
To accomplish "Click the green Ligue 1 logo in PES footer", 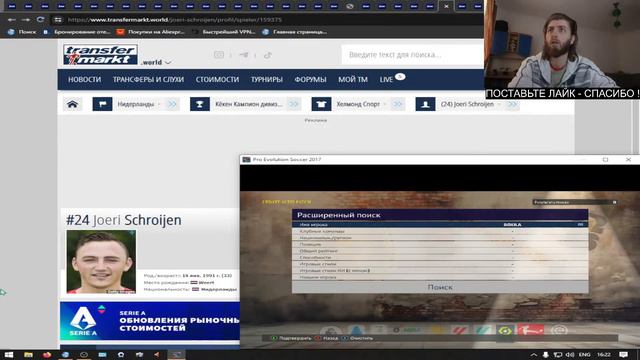I will pyautogui.click(x=505, y=330).
